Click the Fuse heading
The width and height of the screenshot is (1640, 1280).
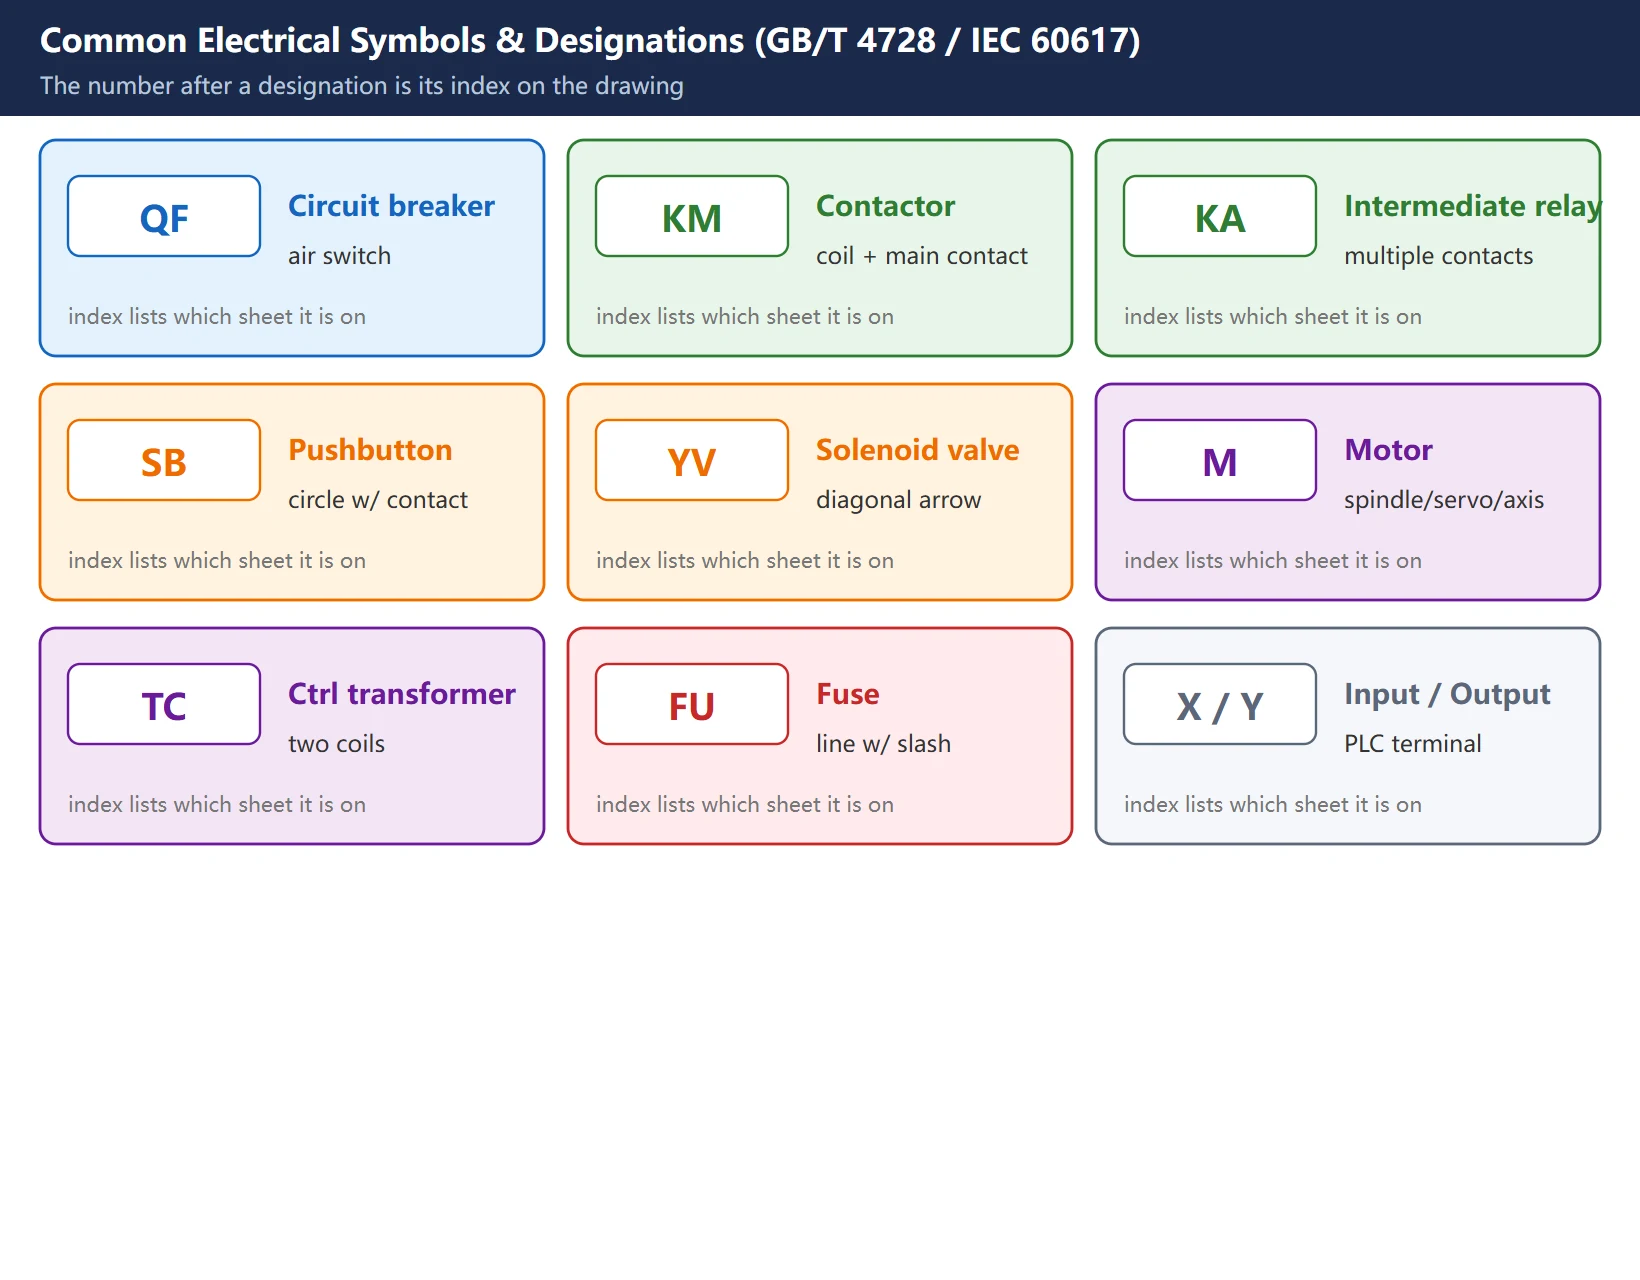pos(848,694)
